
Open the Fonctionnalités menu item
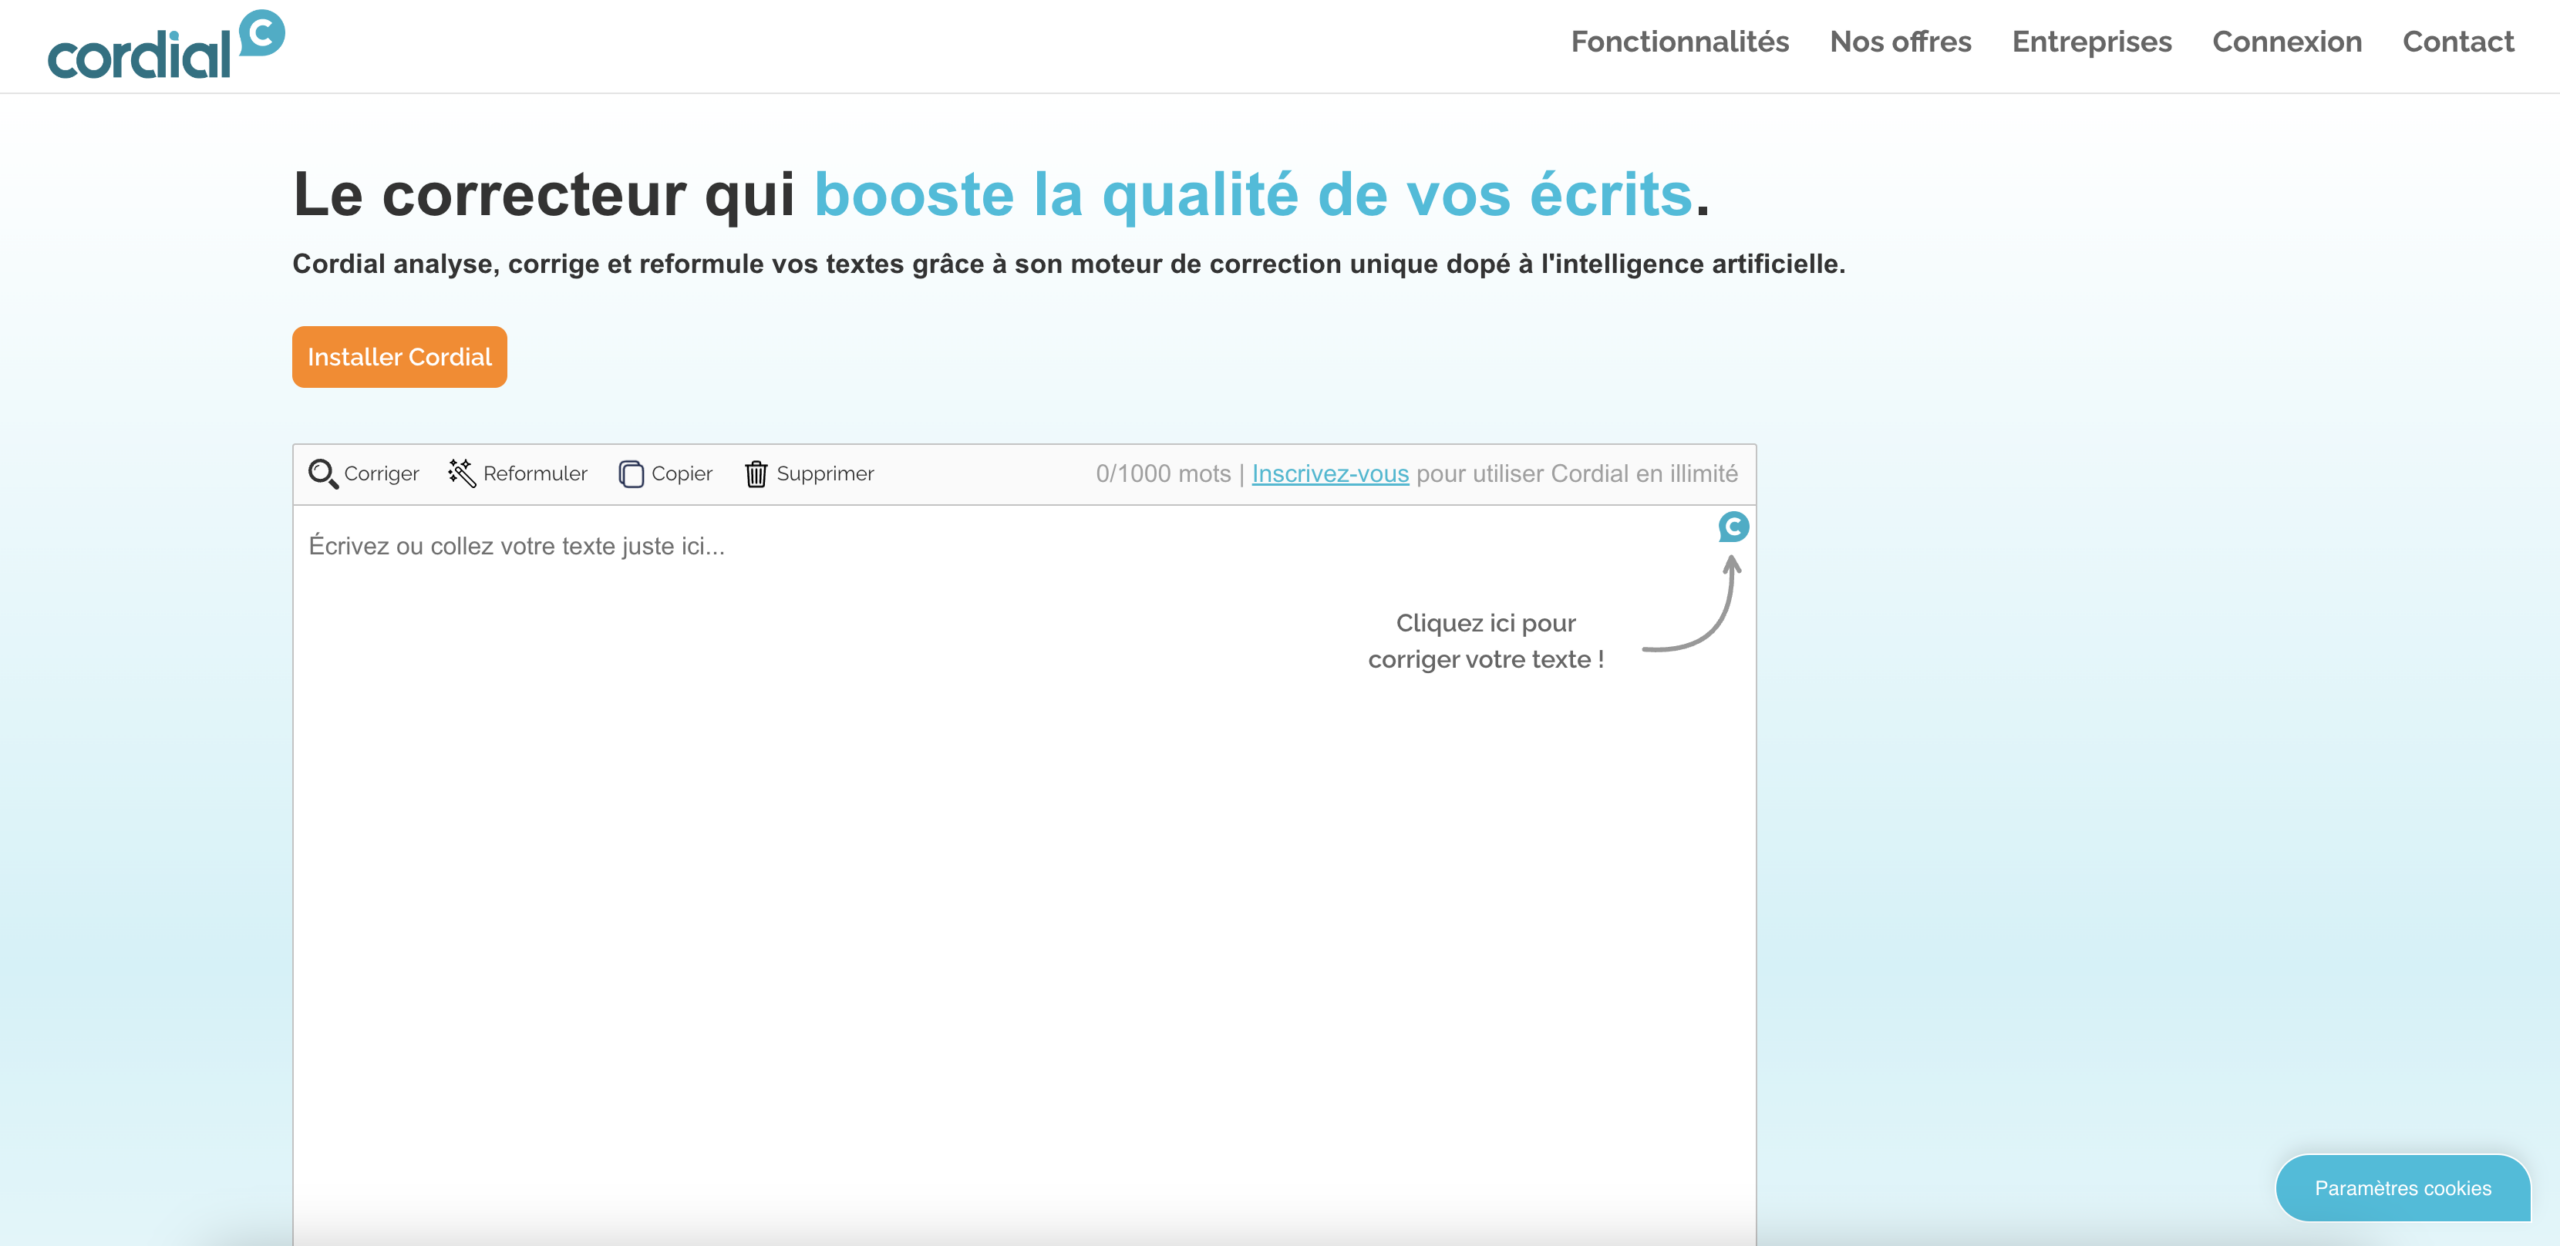click(x=1679, y=41)
